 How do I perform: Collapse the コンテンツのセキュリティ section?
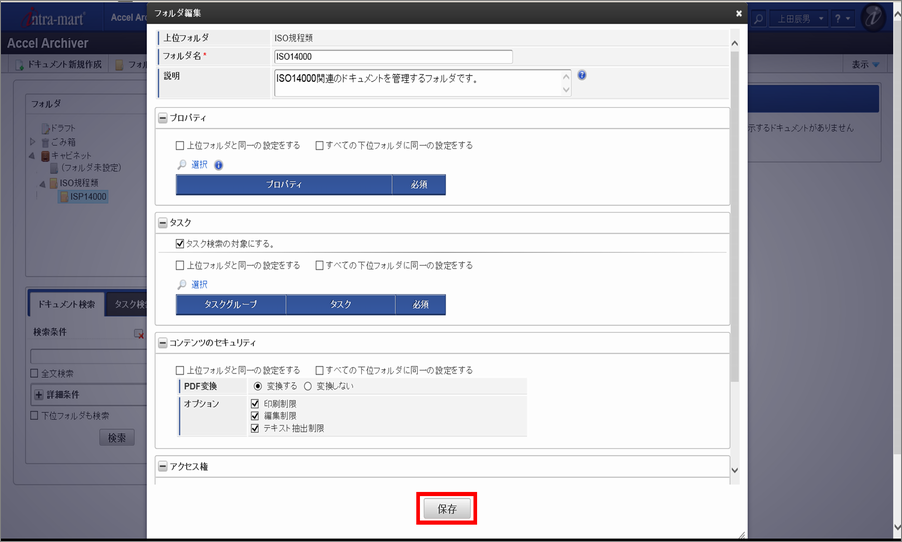tap(163, 343)
